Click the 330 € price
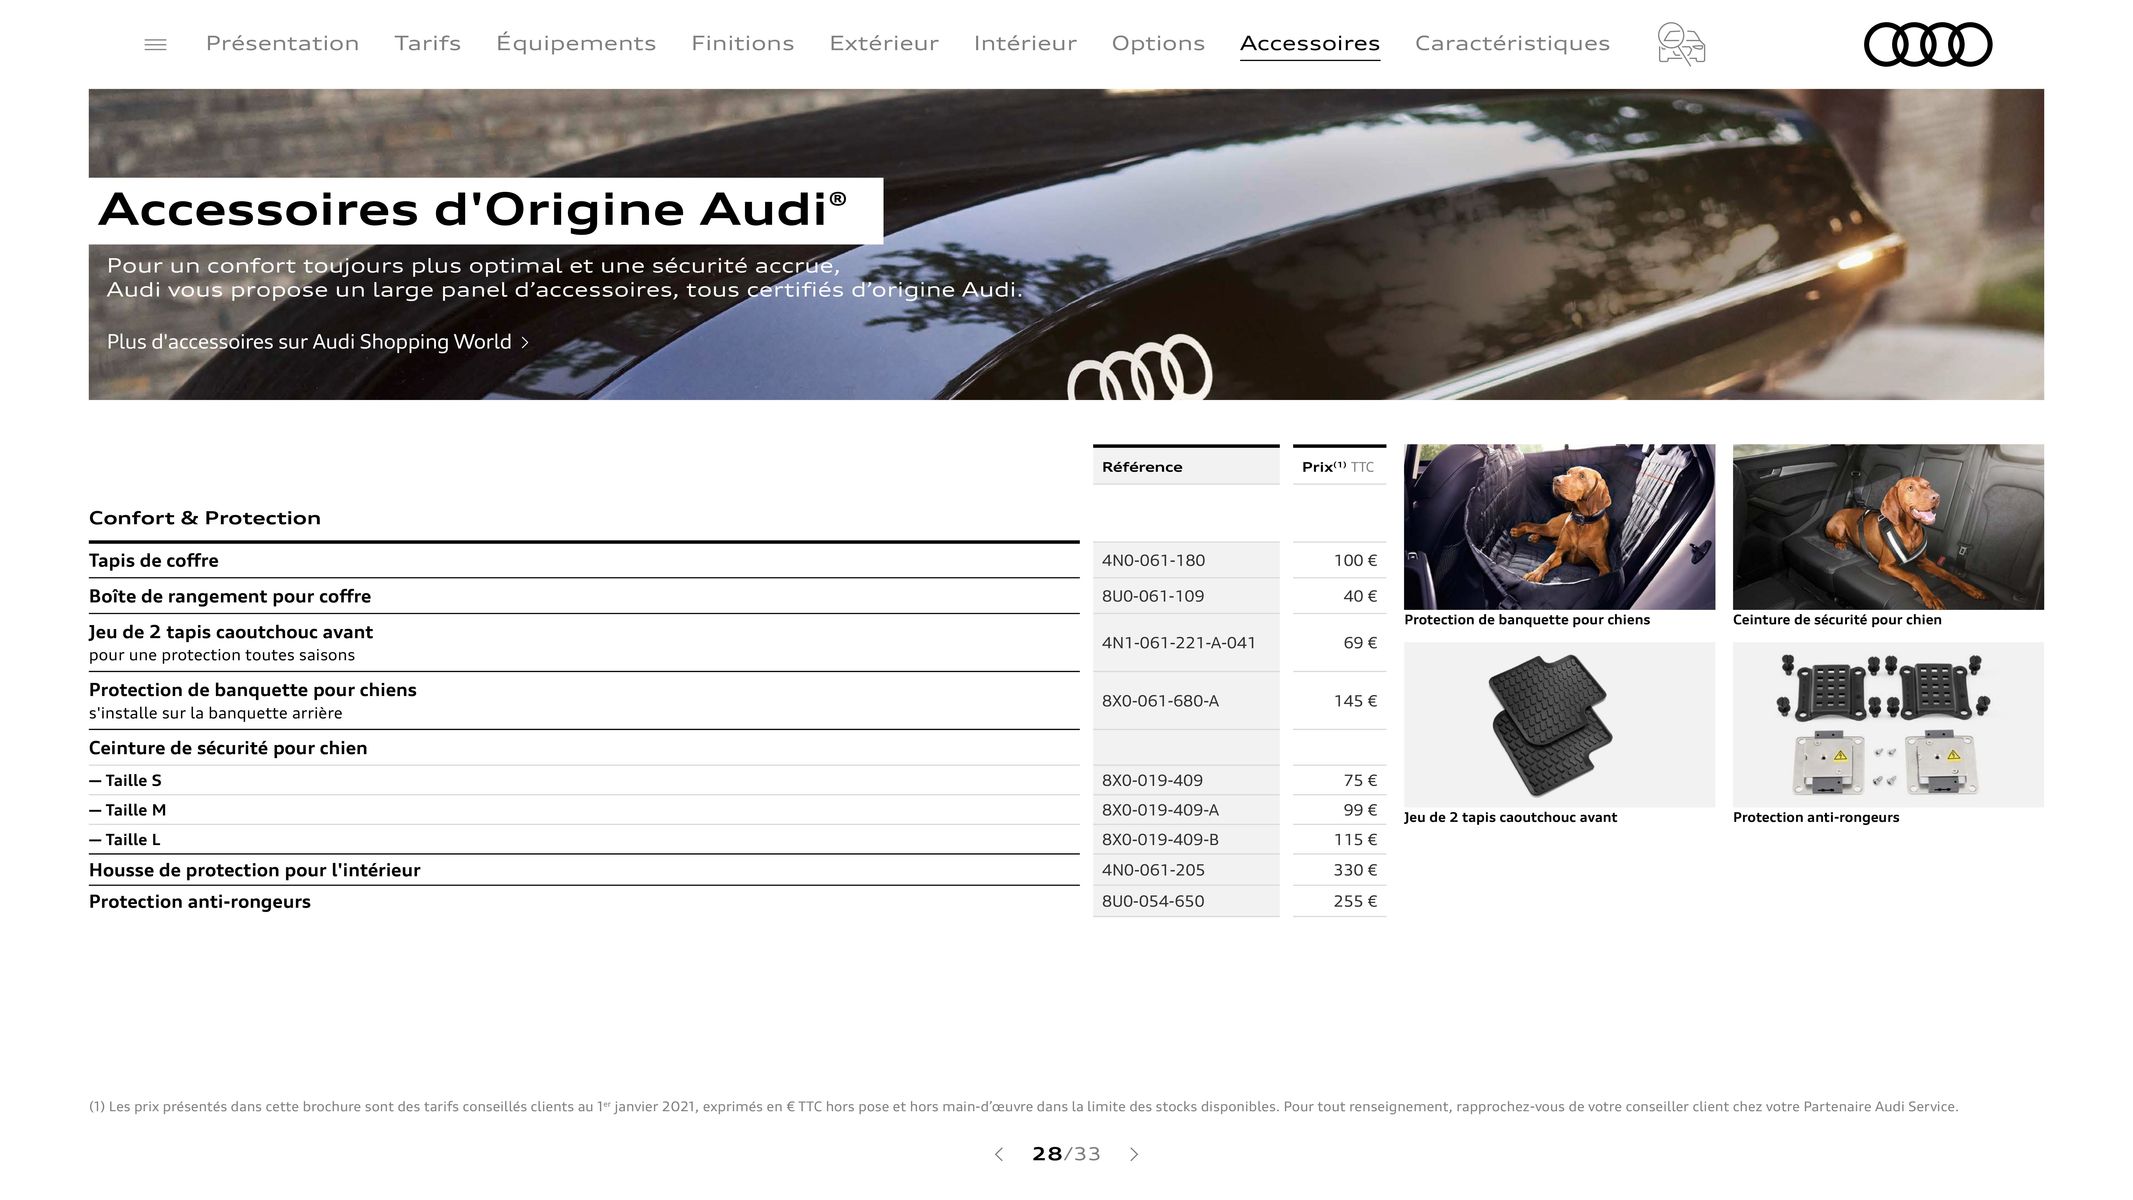The image size is (2133, 1200). click(1355, 871)
